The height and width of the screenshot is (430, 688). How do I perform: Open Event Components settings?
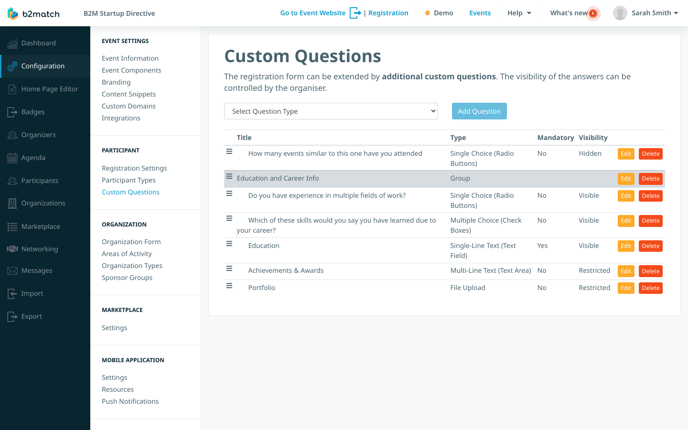(x=131, y=70)
